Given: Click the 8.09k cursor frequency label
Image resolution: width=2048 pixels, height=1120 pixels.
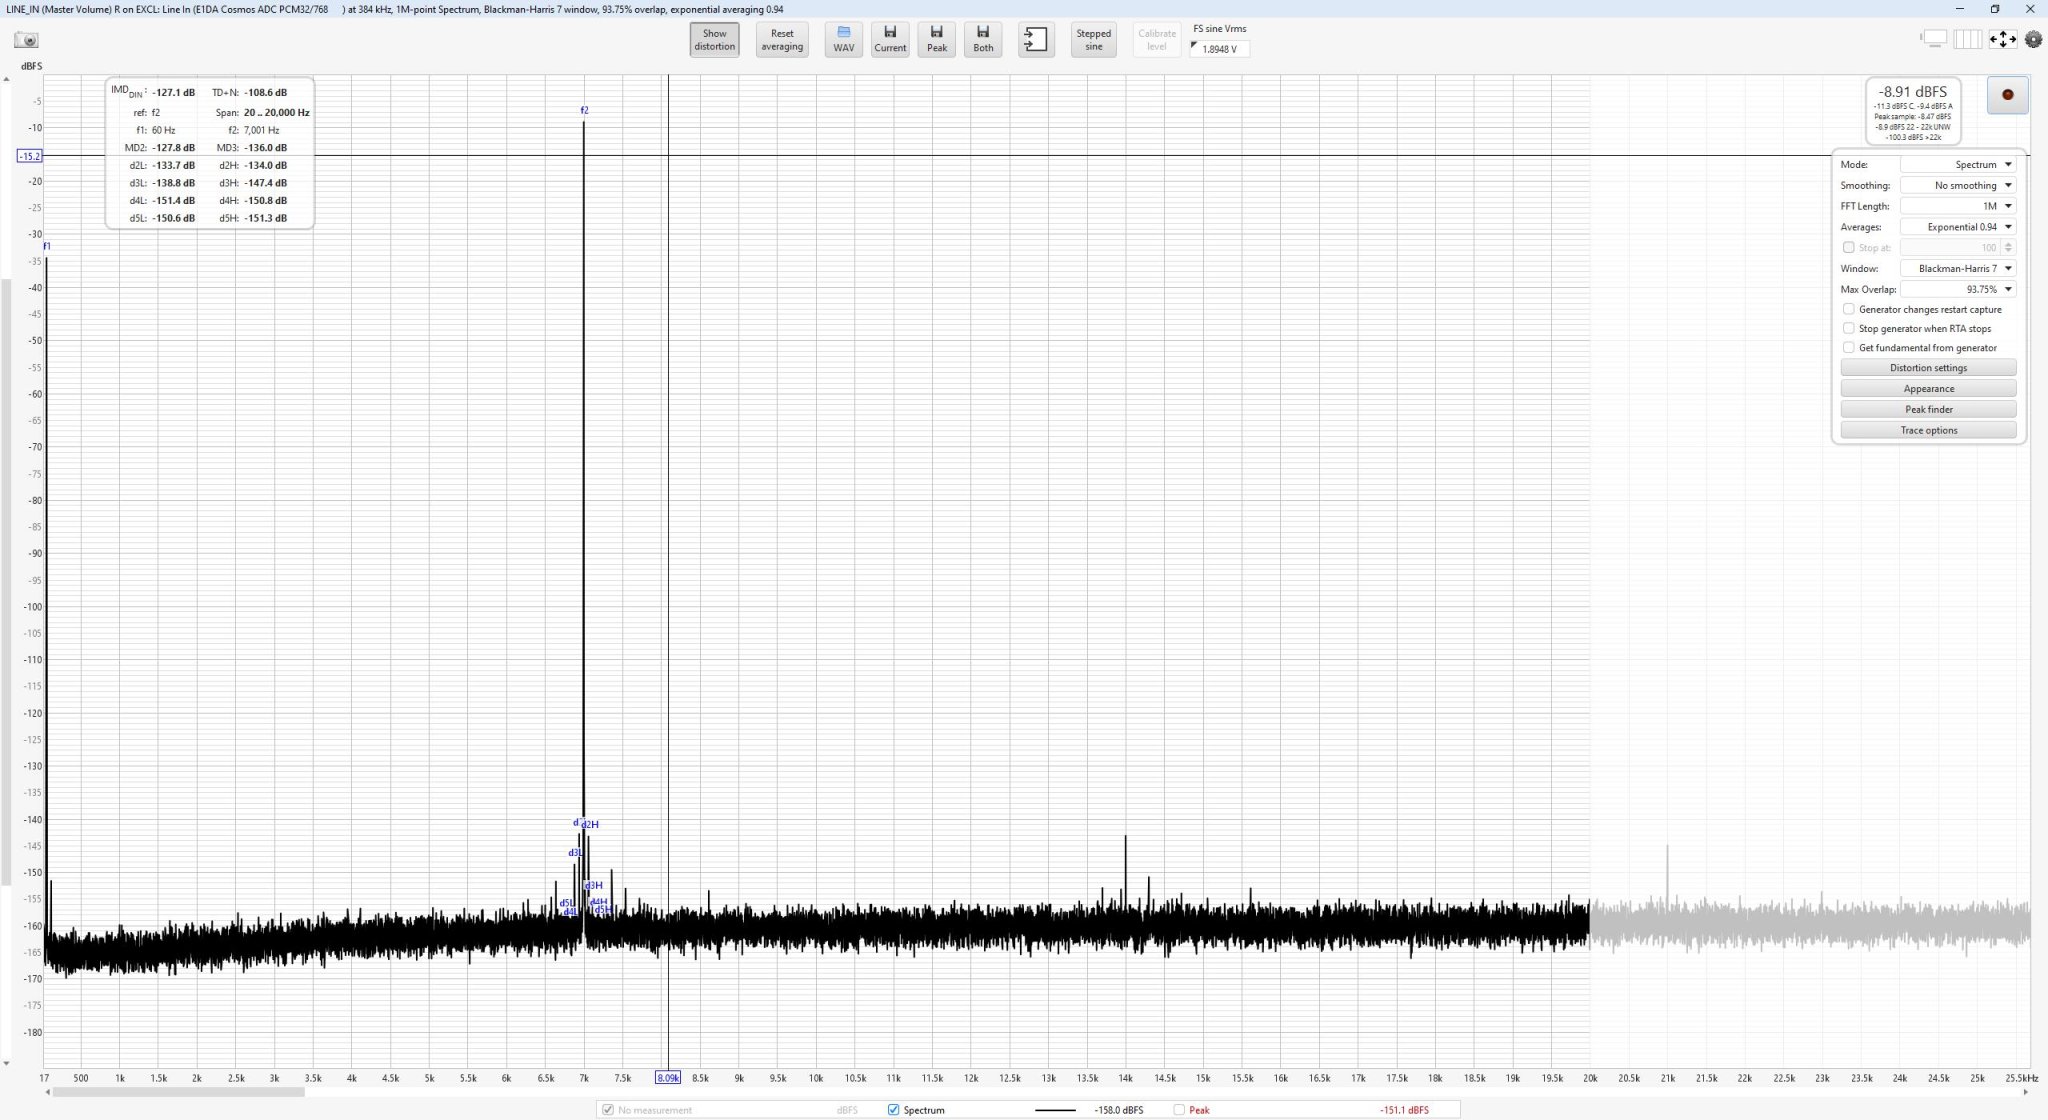Looking at the screenshot, I should [x=668, y=1078].
